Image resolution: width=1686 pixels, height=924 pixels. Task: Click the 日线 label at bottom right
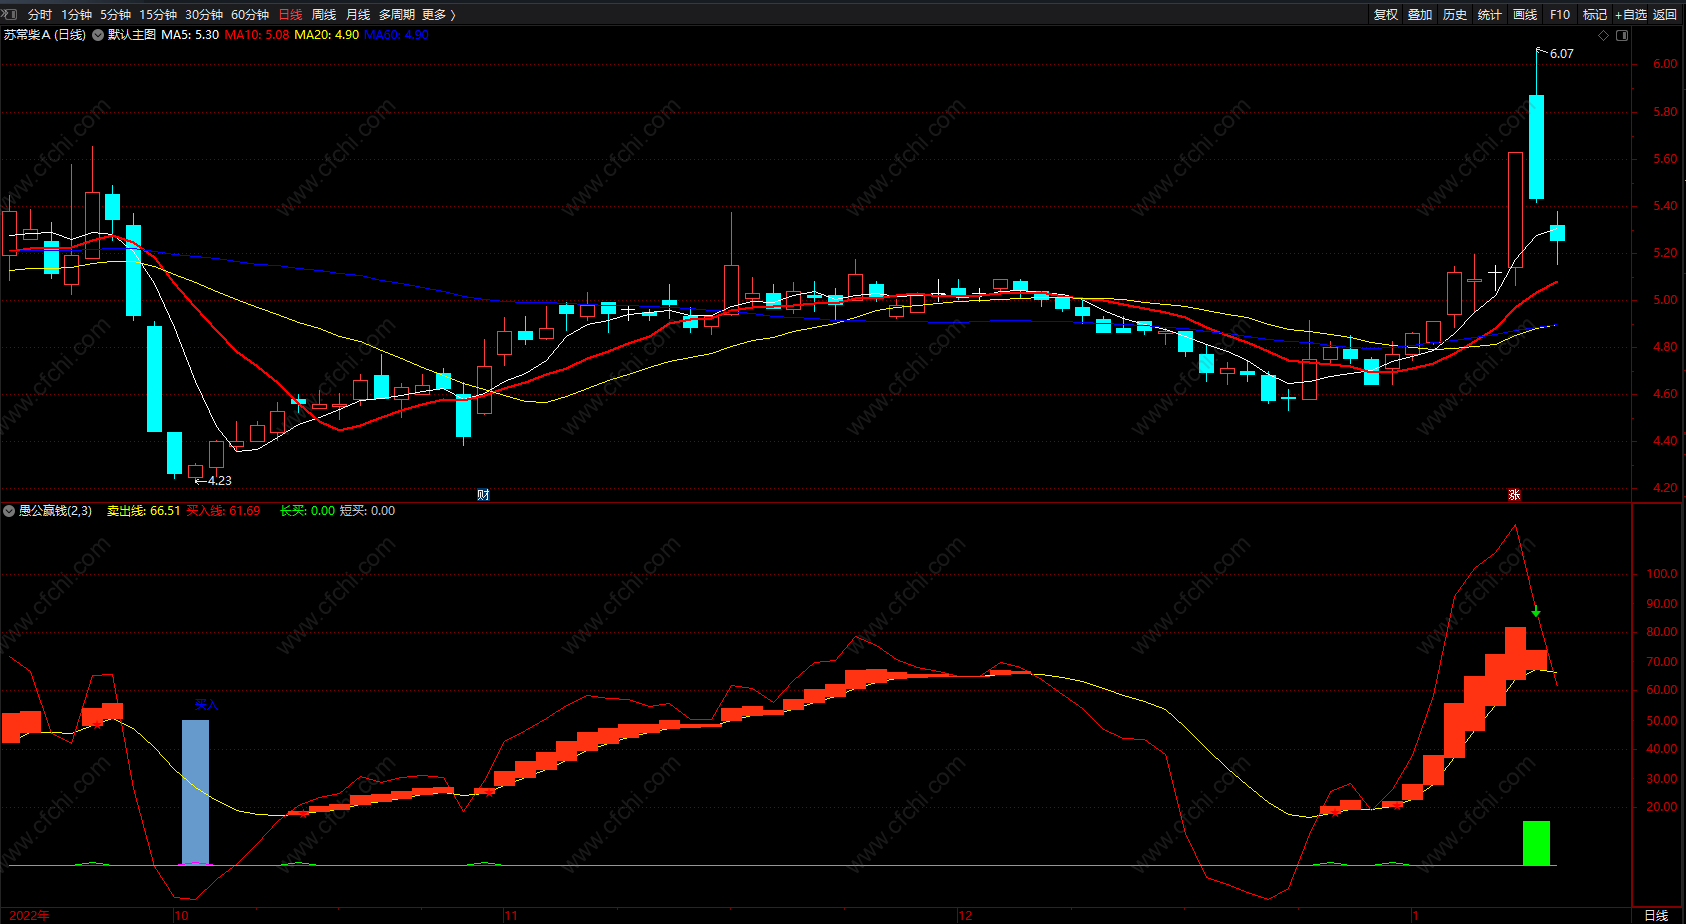point(1657,916)
